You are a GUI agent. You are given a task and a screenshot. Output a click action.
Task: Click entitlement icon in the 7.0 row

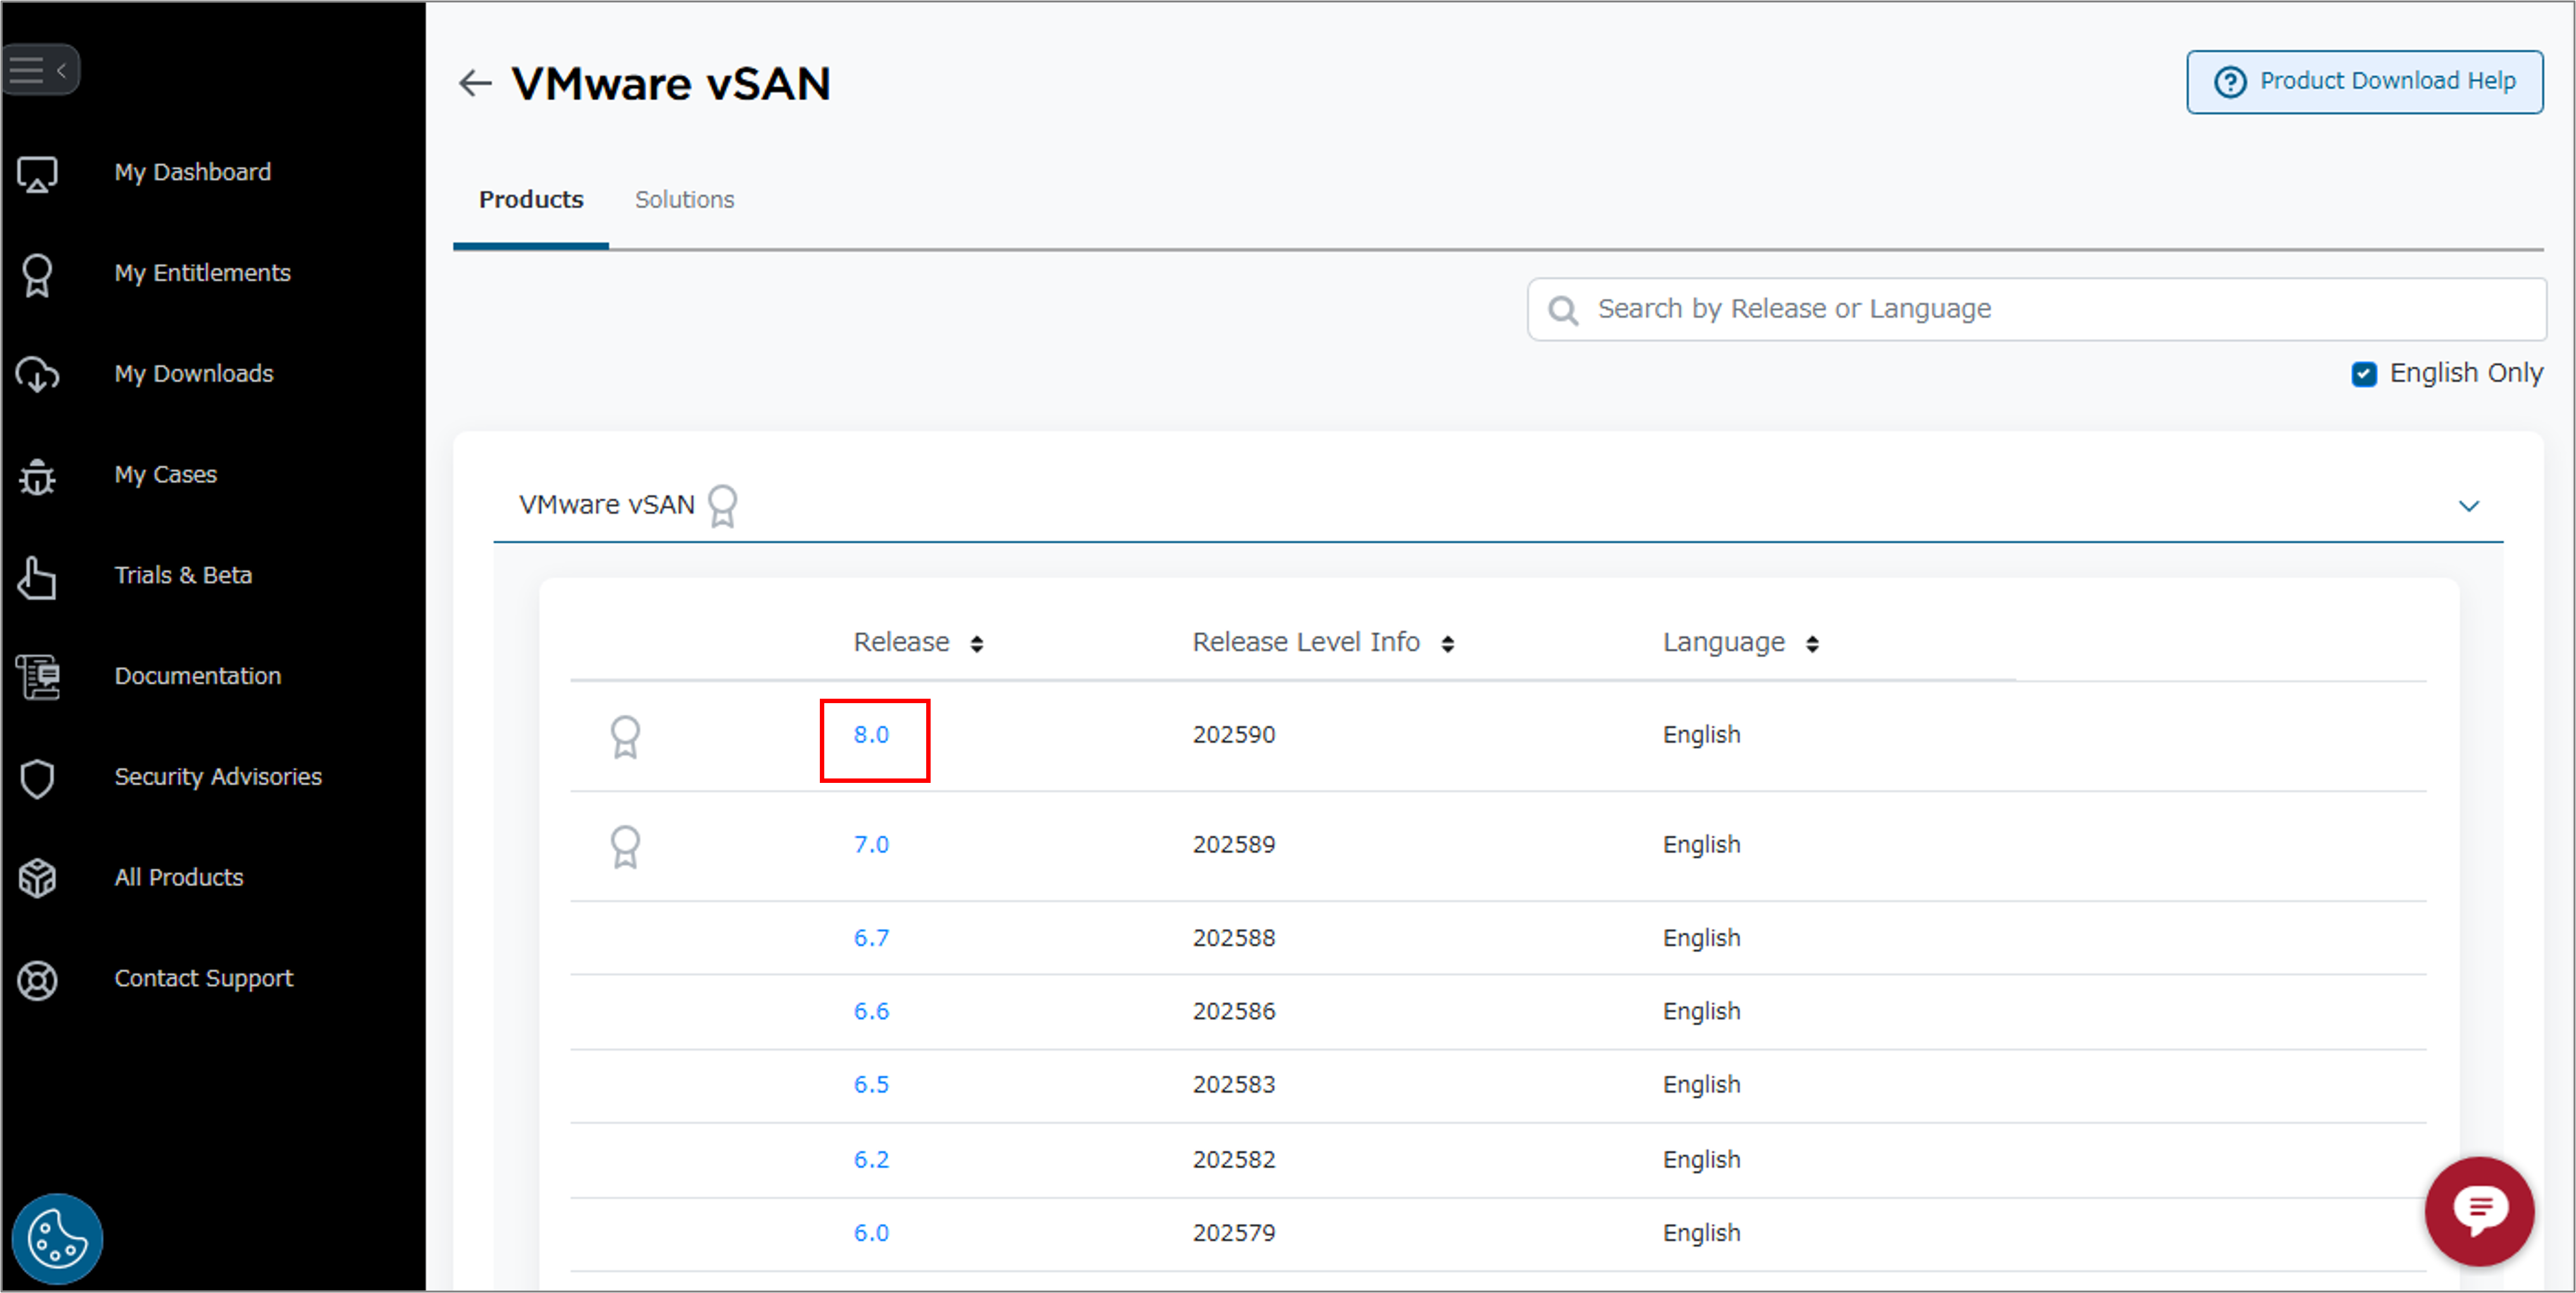coord(625,847)
